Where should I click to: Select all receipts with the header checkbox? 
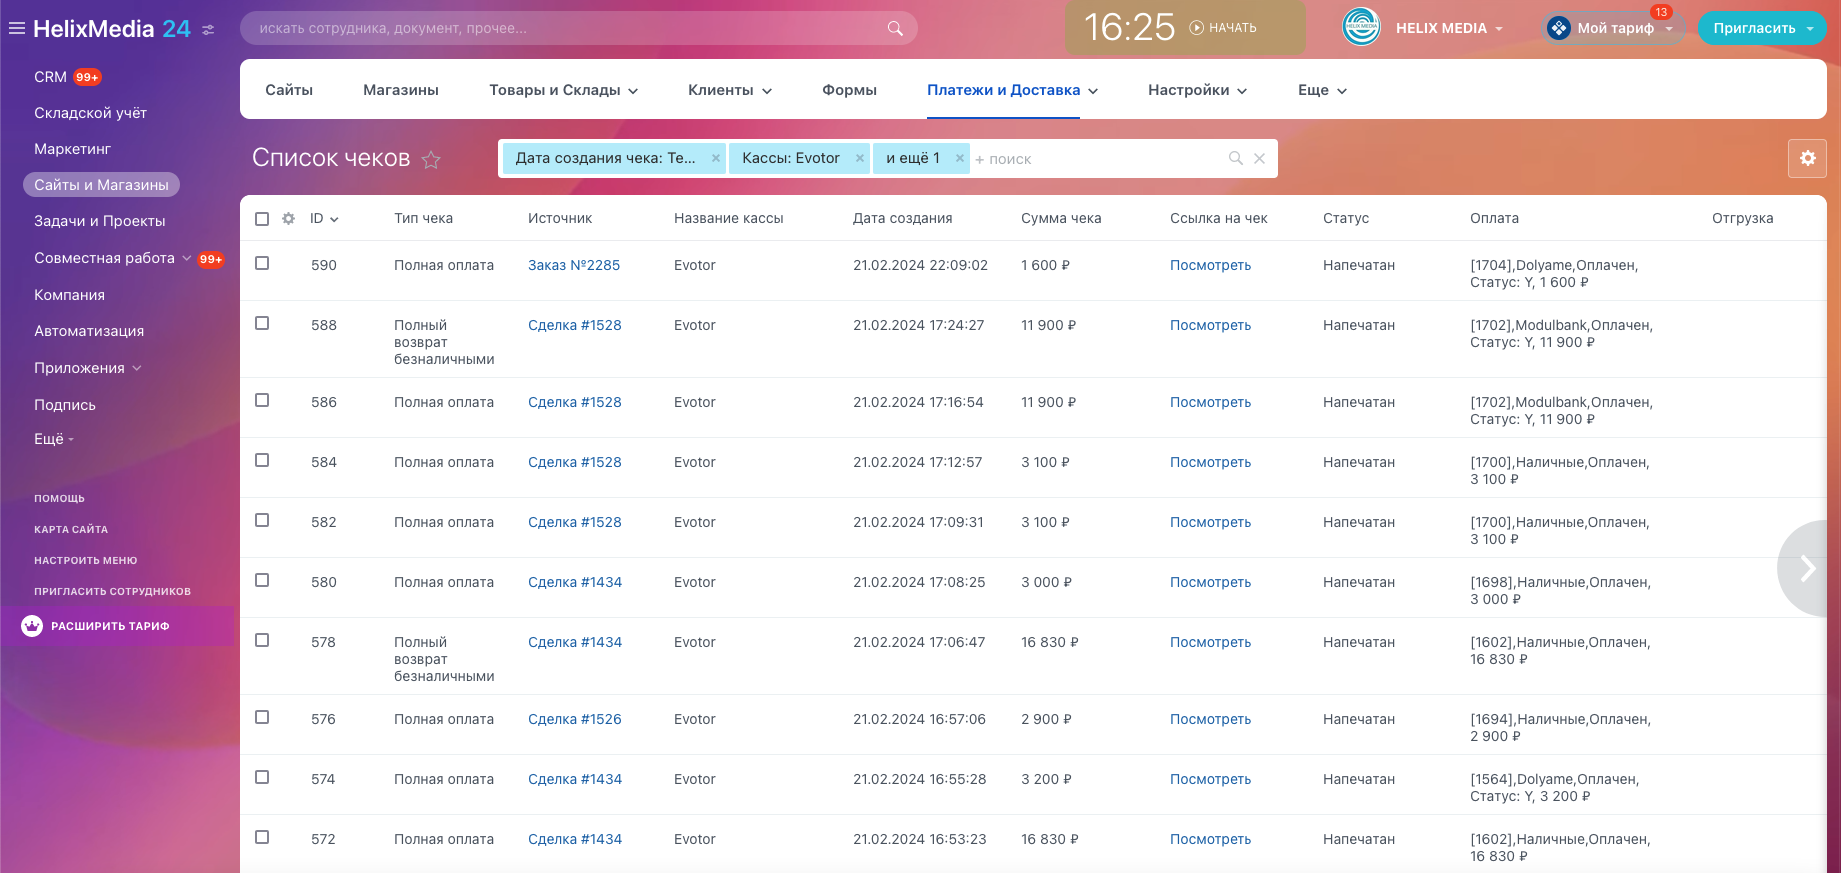[x=262, y=219]
